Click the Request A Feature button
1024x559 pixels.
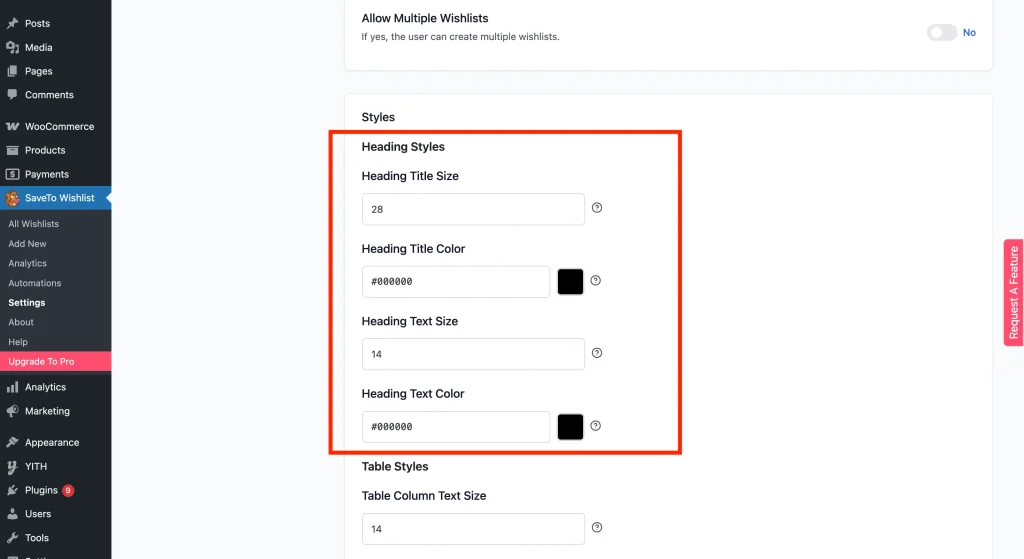point(1013,292)
